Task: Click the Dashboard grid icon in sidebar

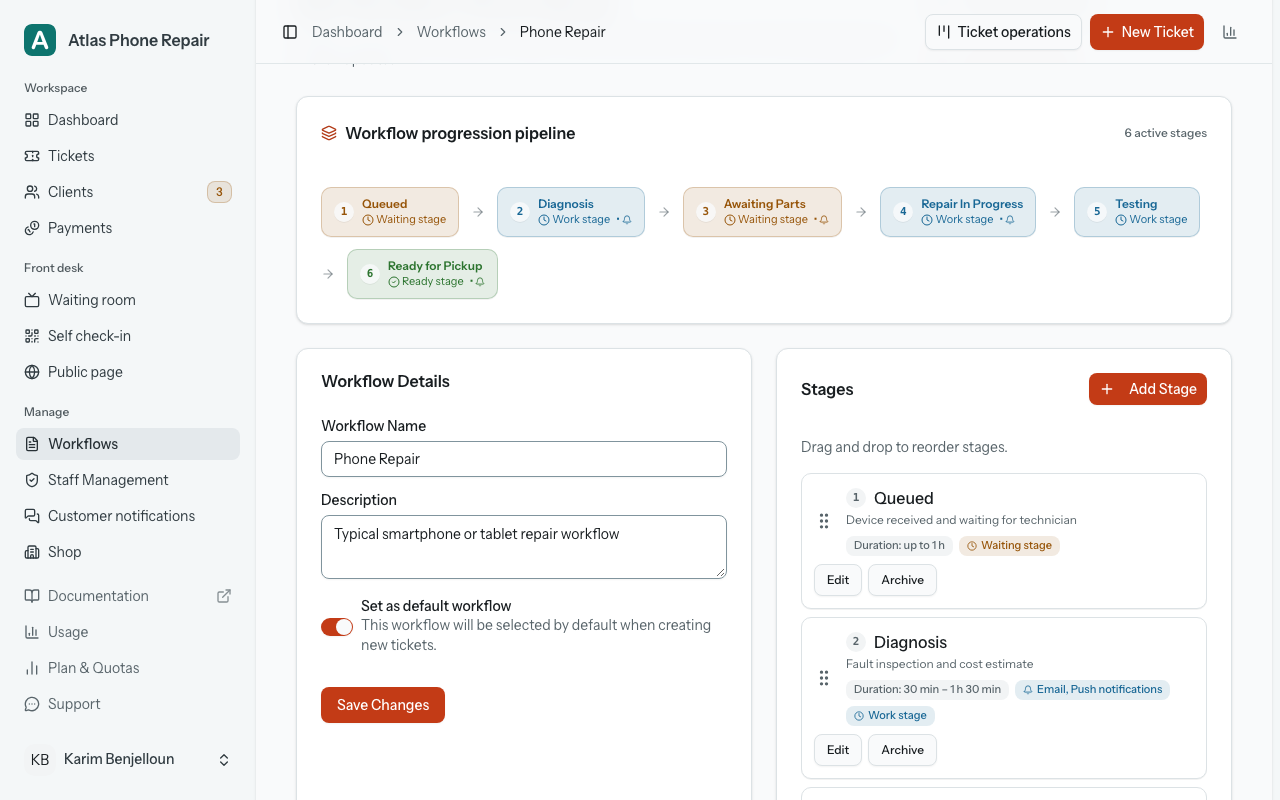Action: 32,120
